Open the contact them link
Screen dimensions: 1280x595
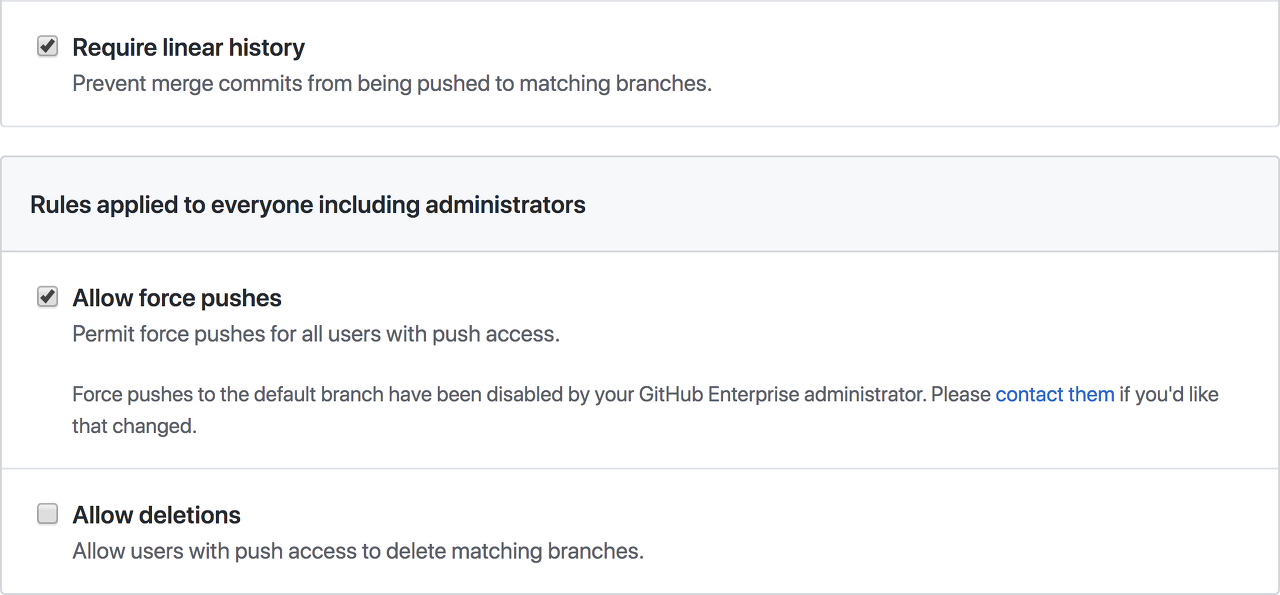(1054, 394)
